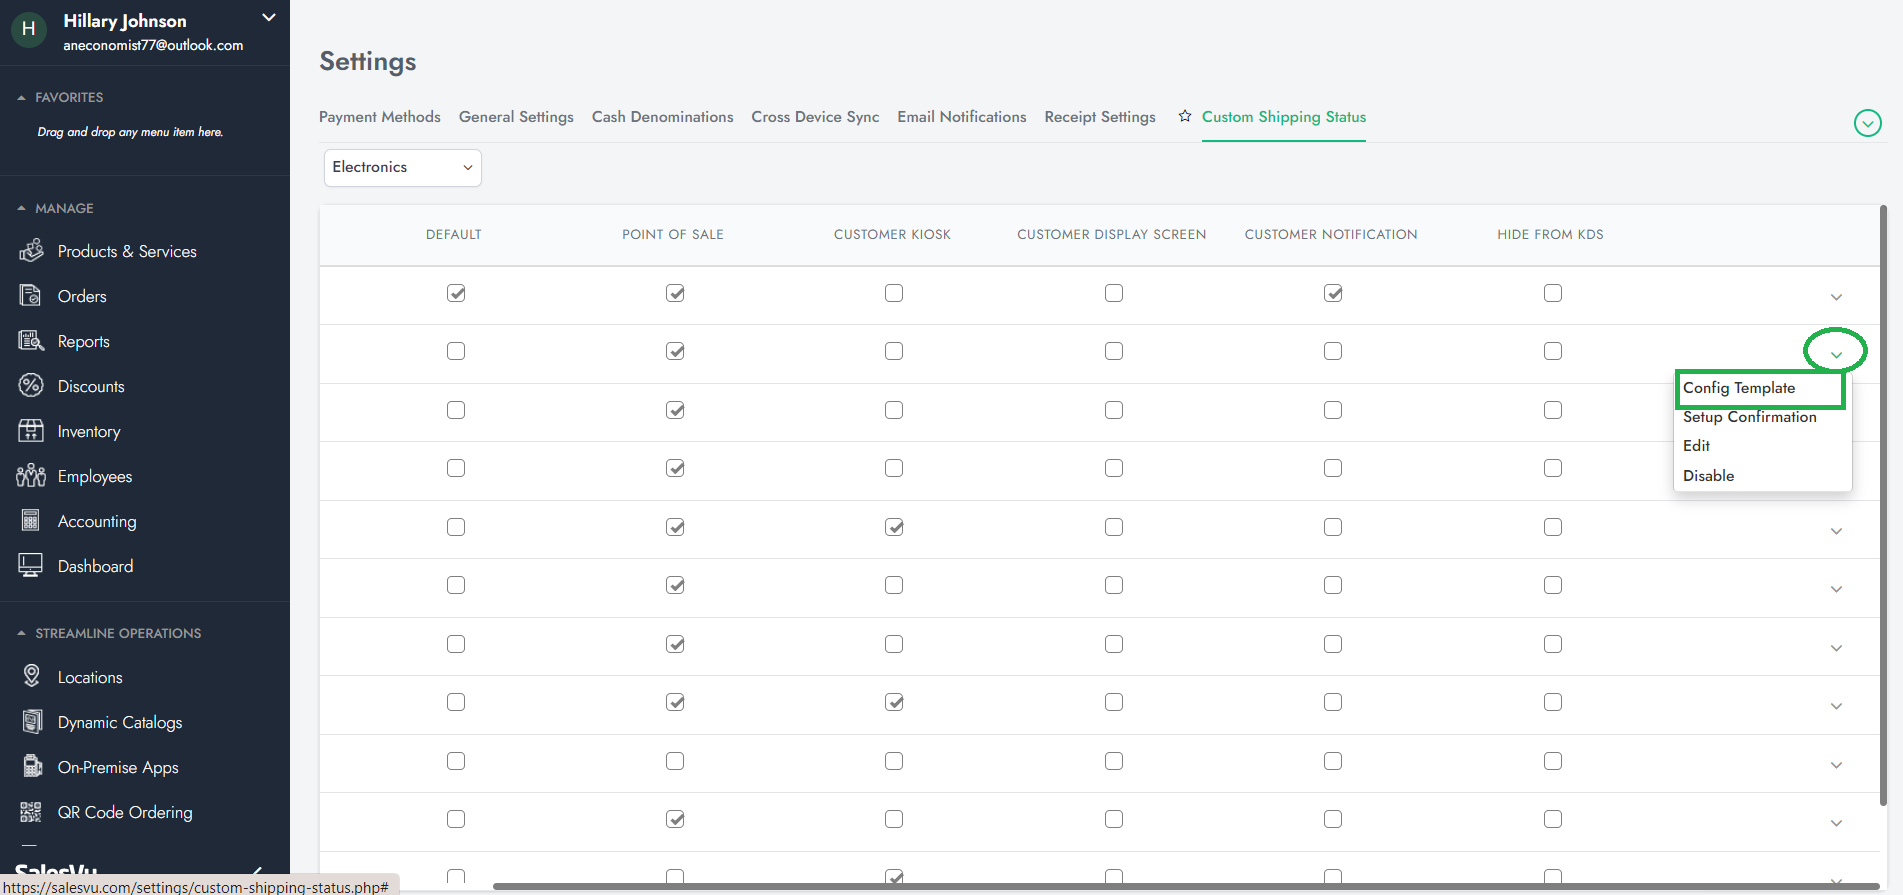Click the Products & Services sidebar icon
This screenshot has width=1903, height=895.
pyautogui.click(x=31, y=250)
